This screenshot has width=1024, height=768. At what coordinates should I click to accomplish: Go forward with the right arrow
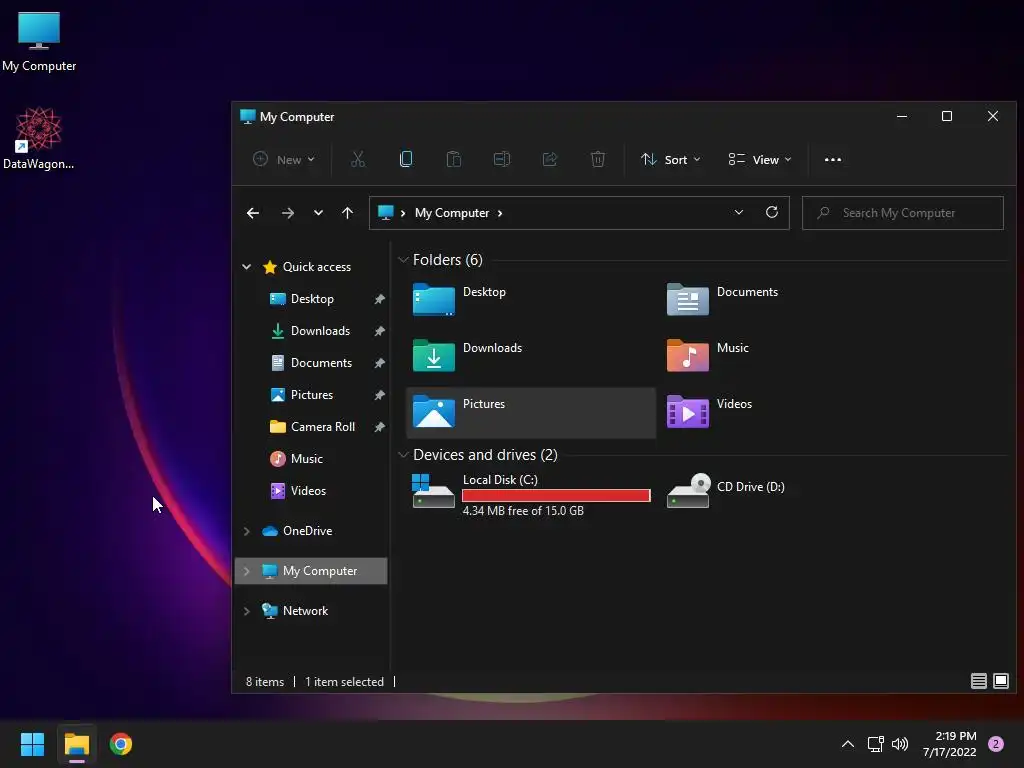coord(287,213)
